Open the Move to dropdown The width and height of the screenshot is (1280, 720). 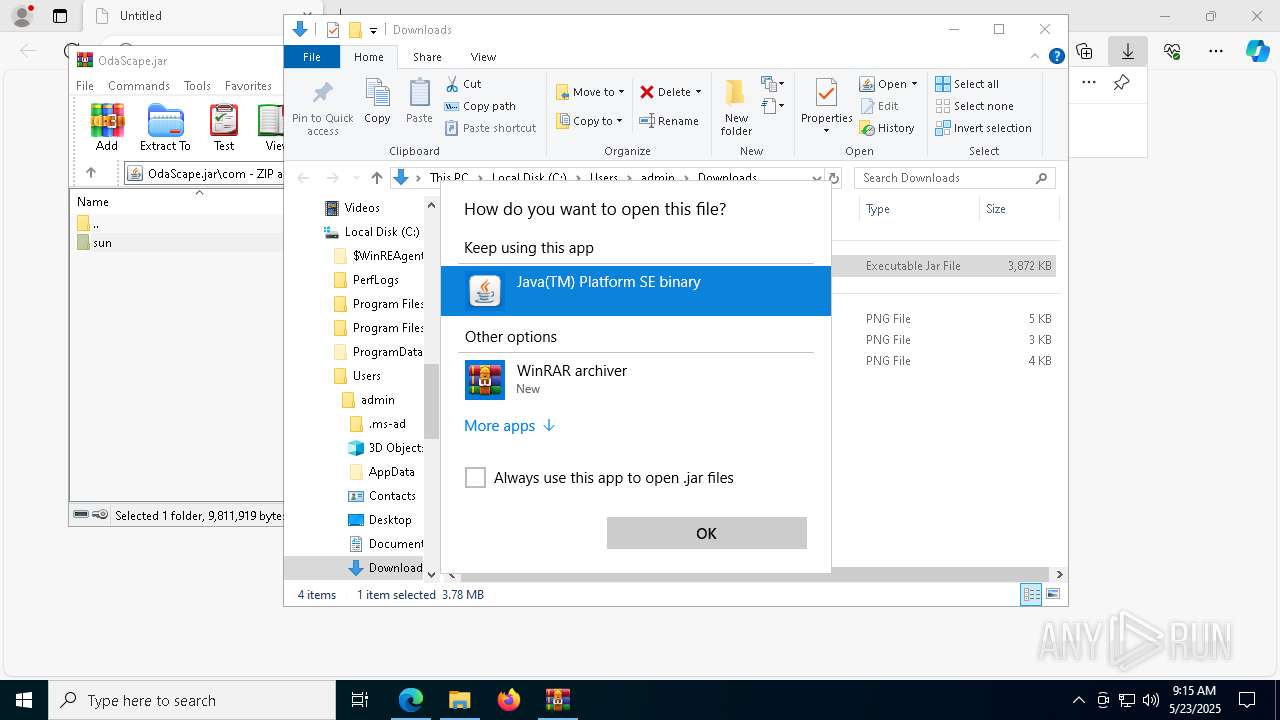[x=590, y=92]
